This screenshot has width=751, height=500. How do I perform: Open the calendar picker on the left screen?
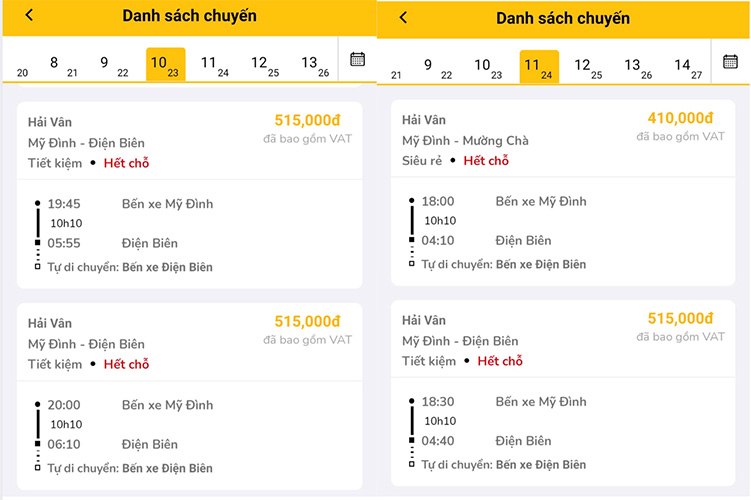(x=357, y=59)
